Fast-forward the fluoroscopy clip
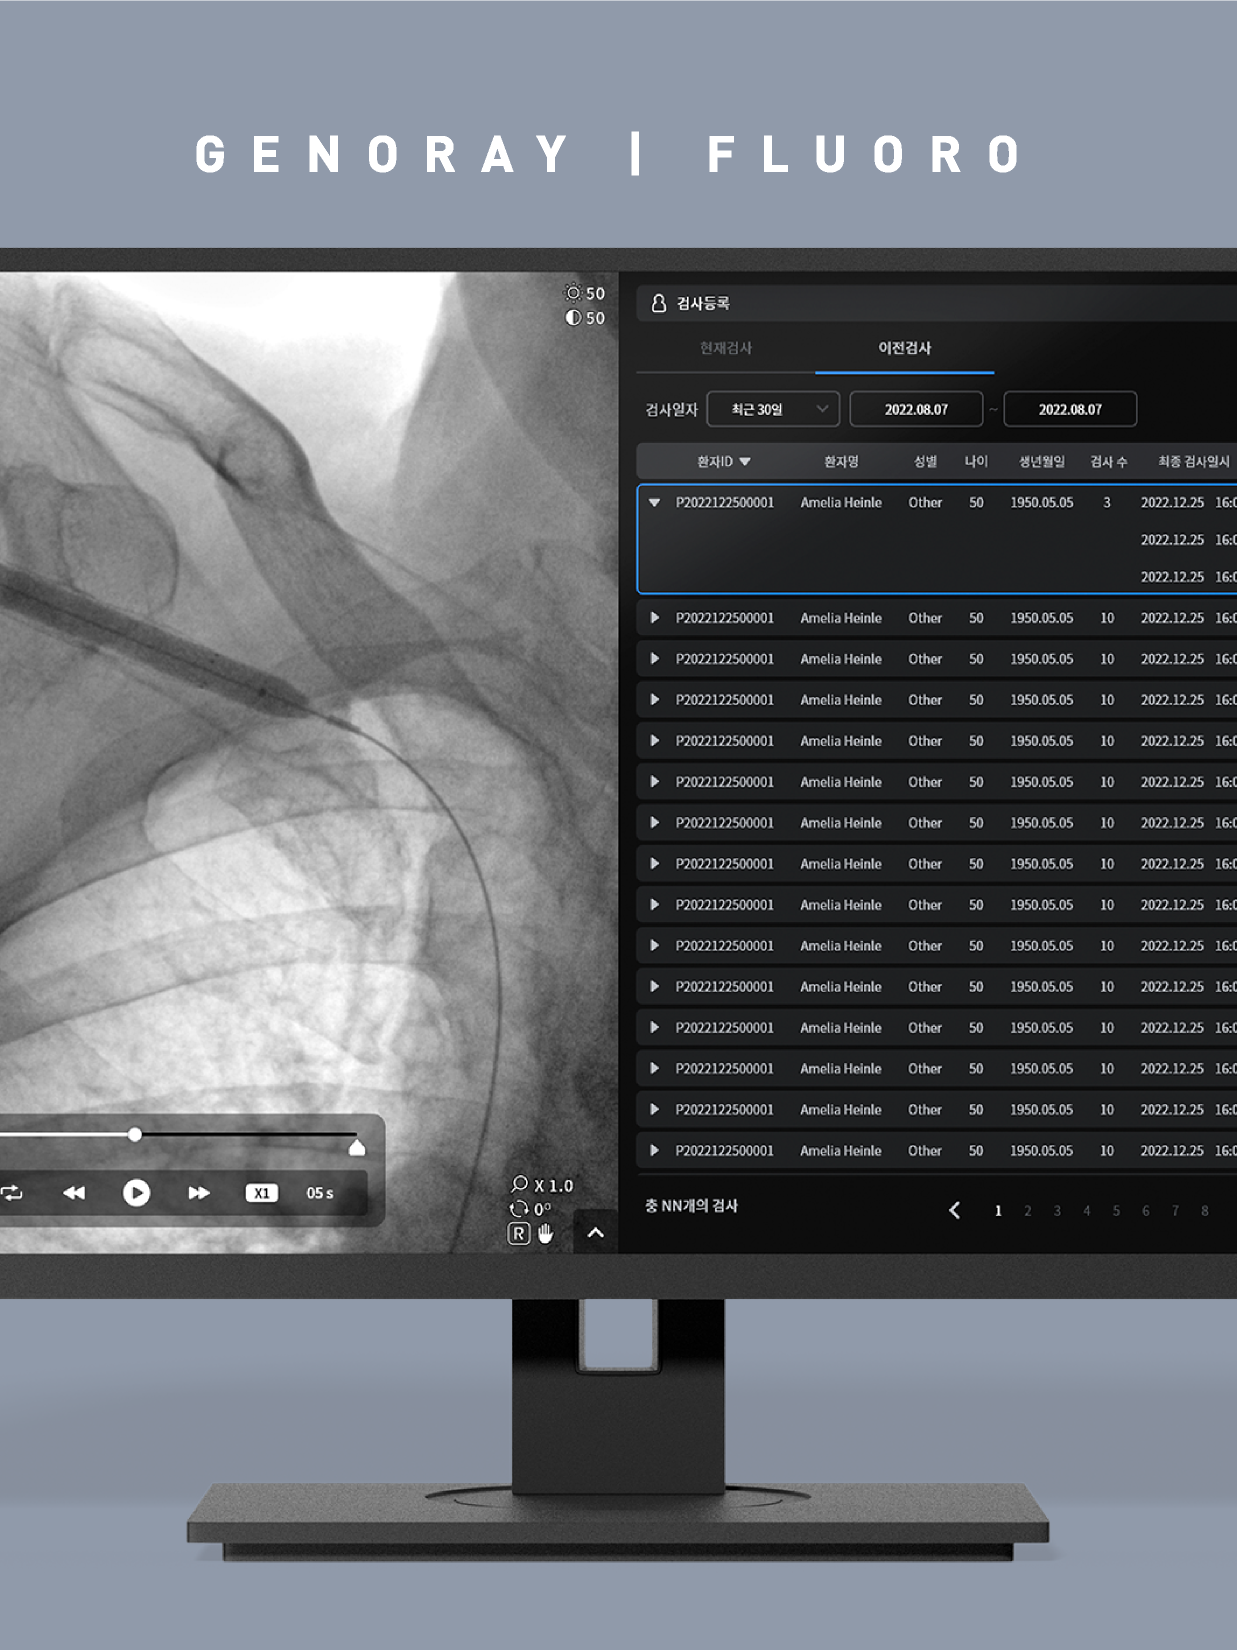Viewport: 1237px width, 1650px height. click(x=199, y=1193)
